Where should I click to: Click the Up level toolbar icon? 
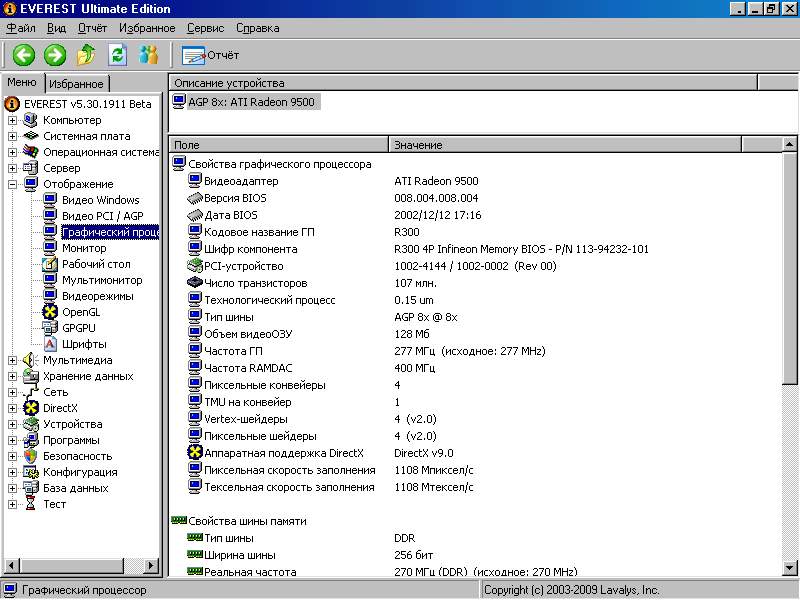87,54
